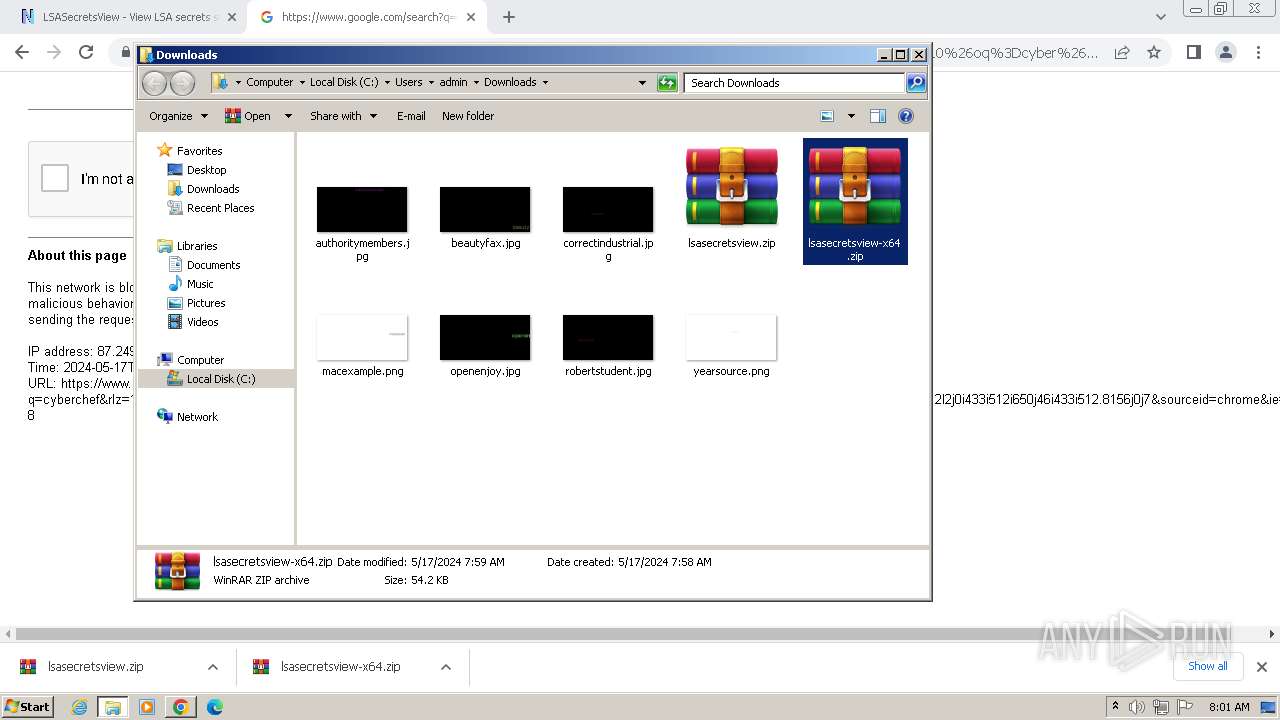Select the openenjoy.jpg thumbnail
1280x720 pixels.
(485, 337)
